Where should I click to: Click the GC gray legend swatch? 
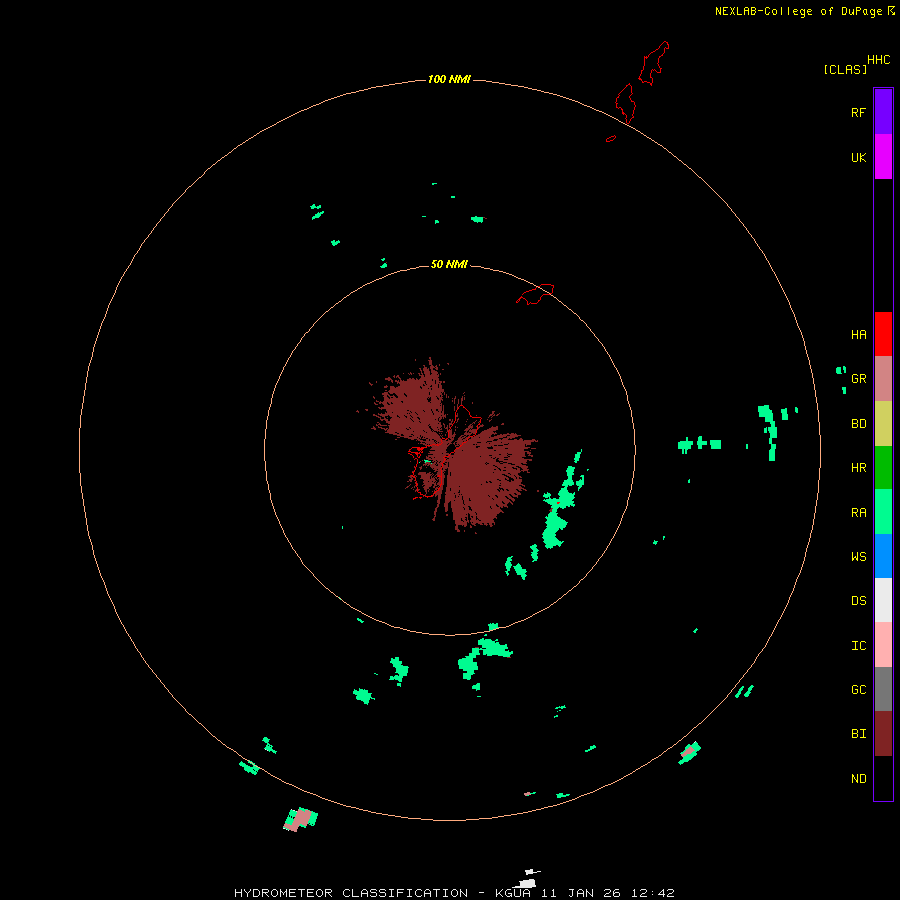[x=883, y=689]
